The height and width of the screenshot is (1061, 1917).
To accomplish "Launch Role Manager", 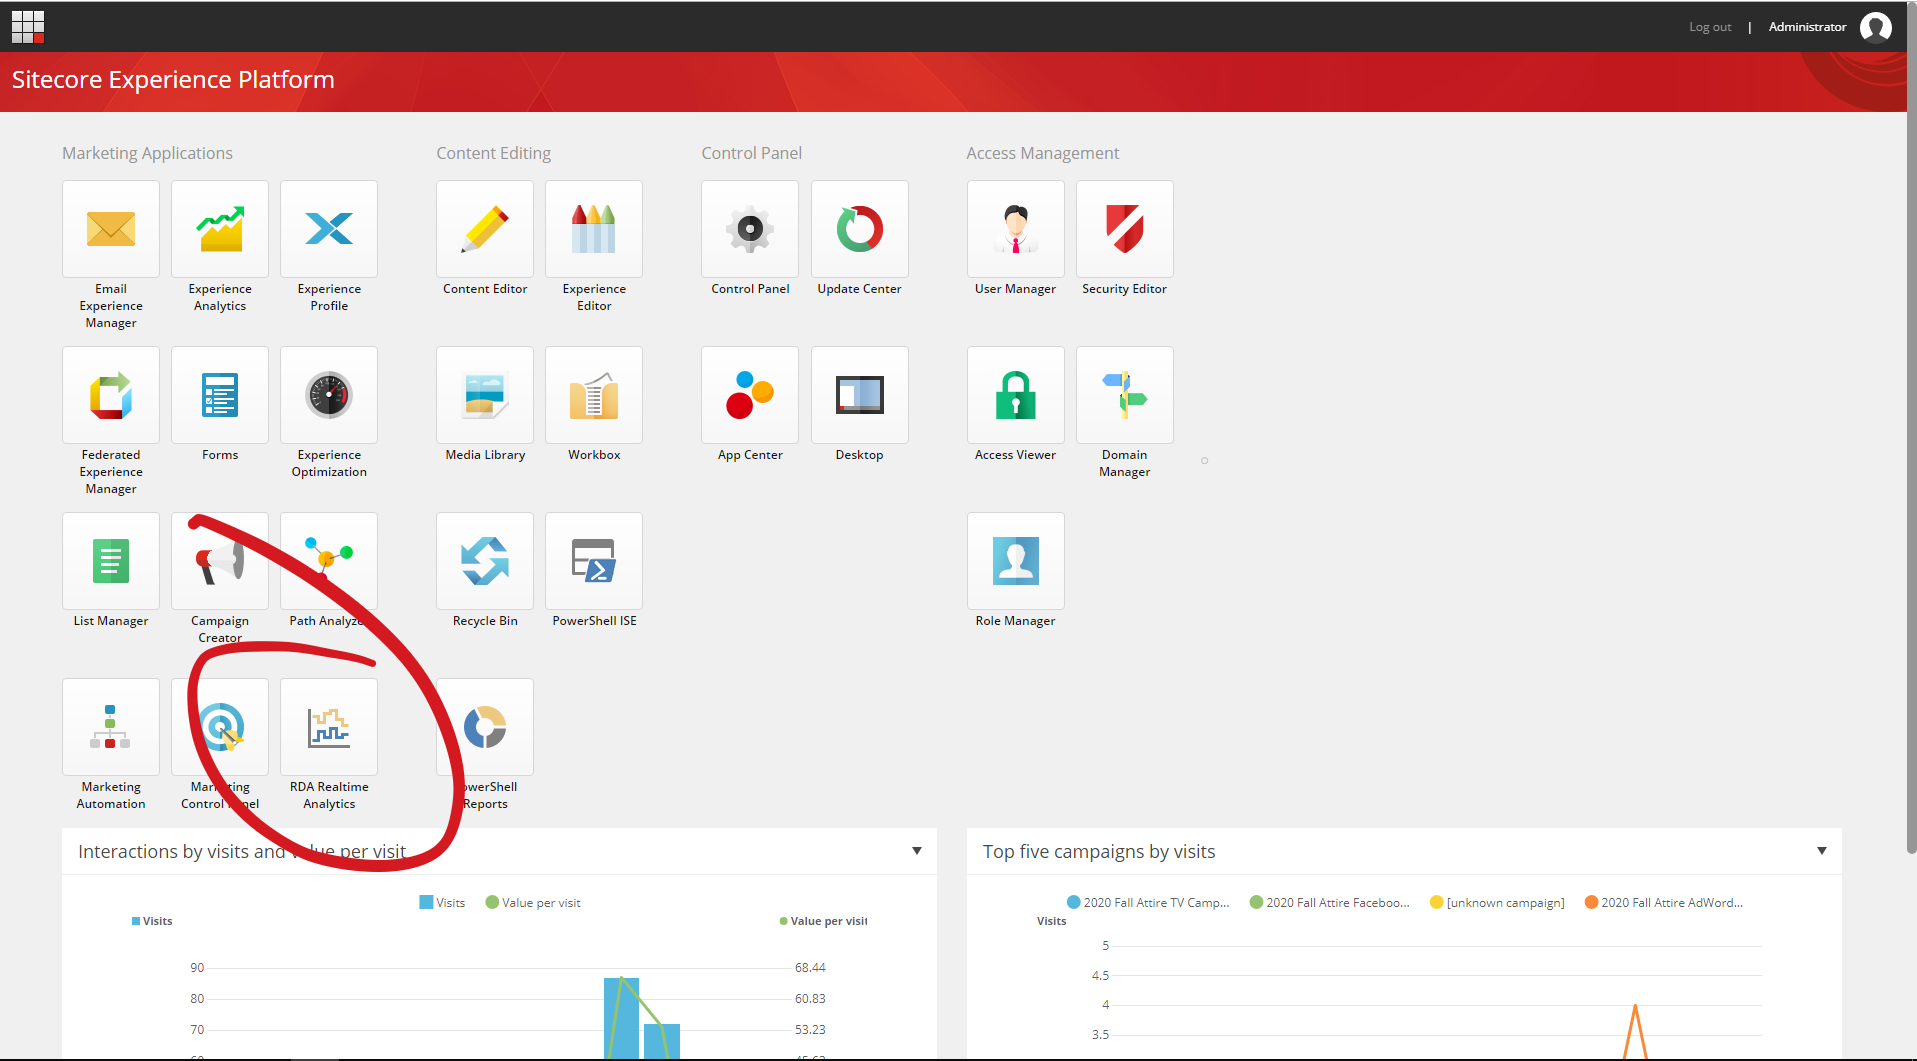I will (x=1016, y=561).
